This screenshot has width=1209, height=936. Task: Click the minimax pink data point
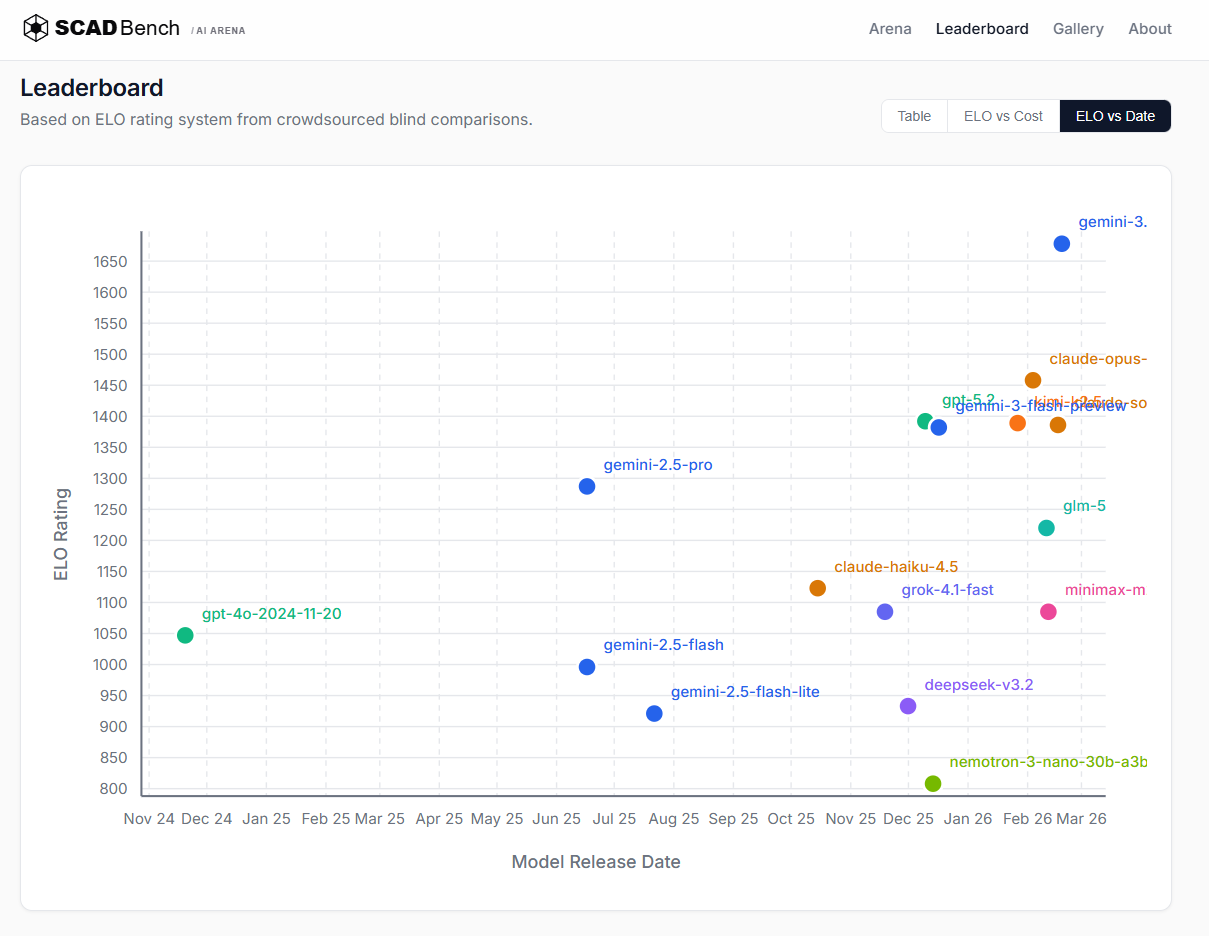pyautogui.click(x=1048, y=612)
